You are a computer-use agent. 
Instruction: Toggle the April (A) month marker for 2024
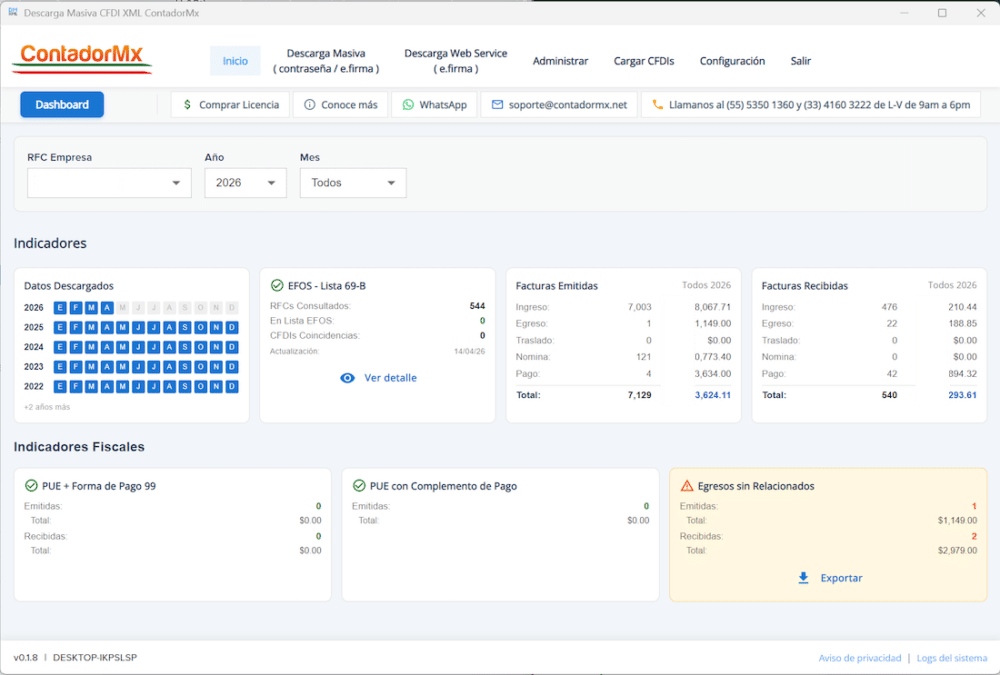point(106,347)
